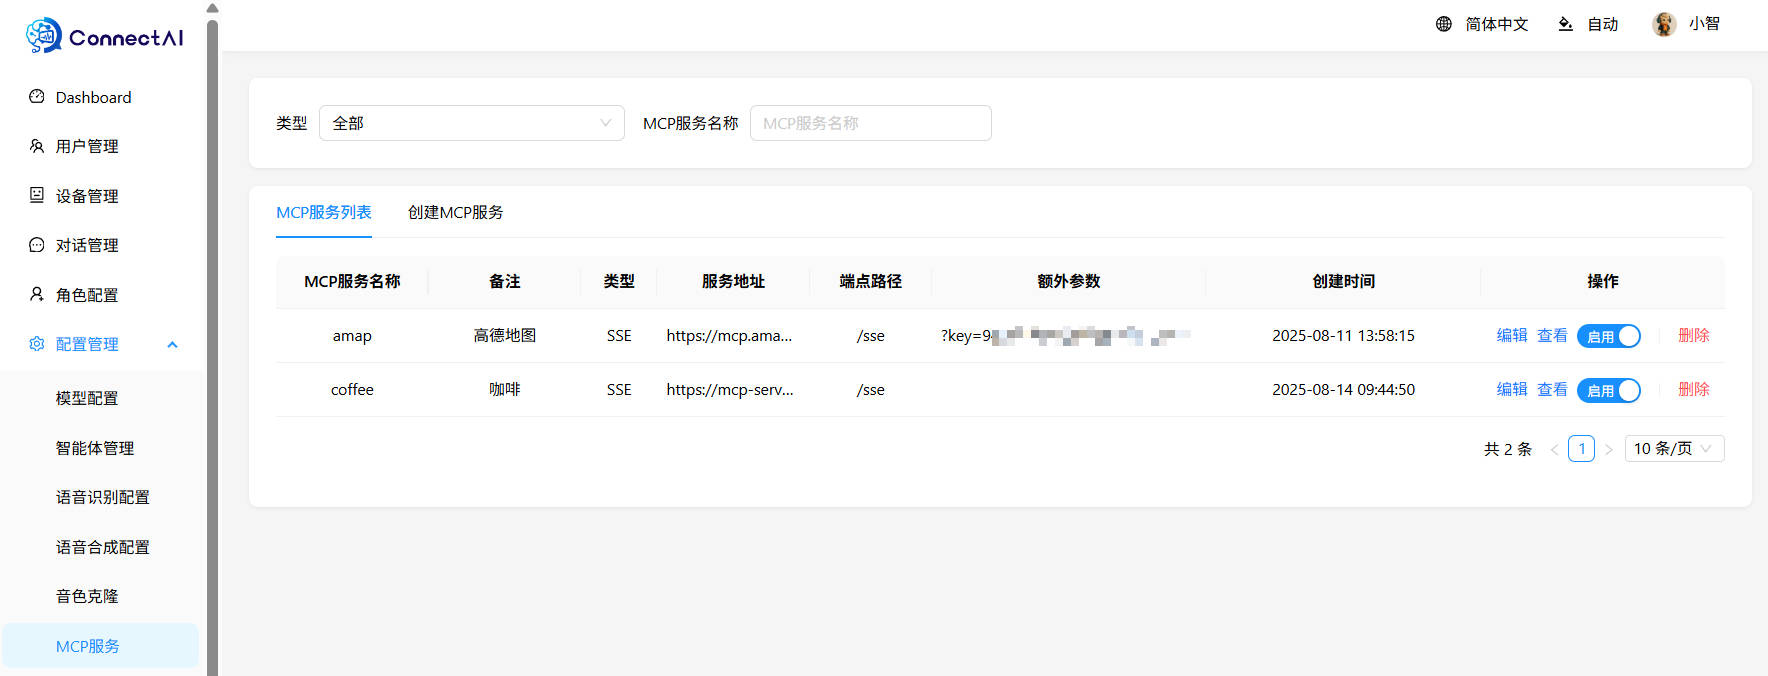Open 语音识别配置 submenu item
1768x676 pixels.
pyautogui.click(x=101, y=497)
